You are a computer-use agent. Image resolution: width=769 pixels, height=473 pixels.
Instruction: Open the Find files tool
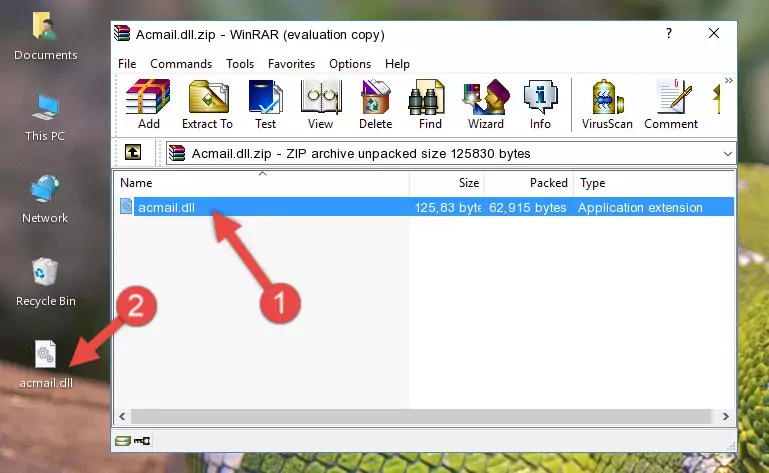pos(430,104)
